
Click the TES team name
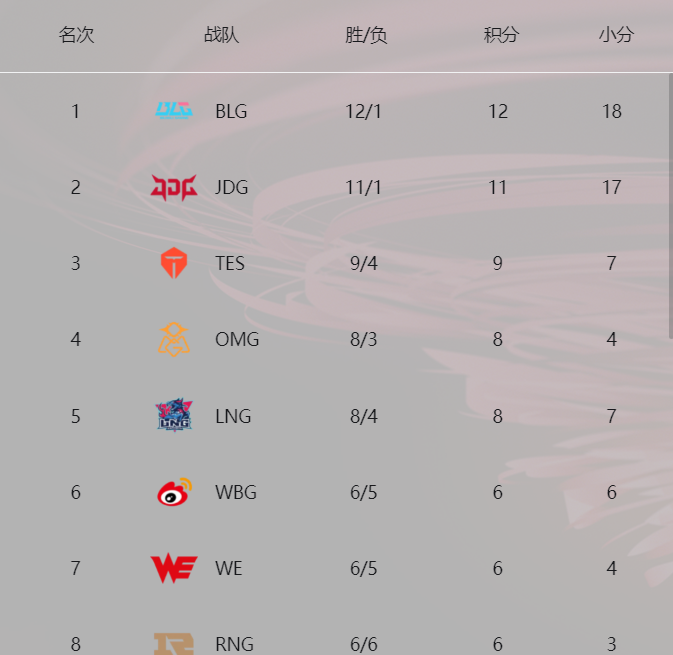230,264
